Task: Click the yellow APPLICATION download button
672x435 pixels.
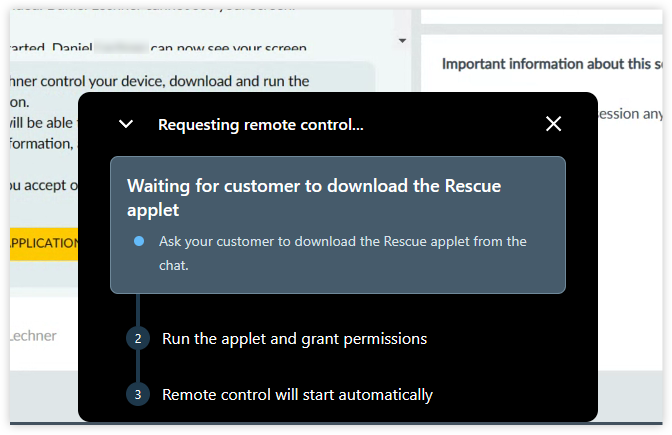Action: coord(44,243)
